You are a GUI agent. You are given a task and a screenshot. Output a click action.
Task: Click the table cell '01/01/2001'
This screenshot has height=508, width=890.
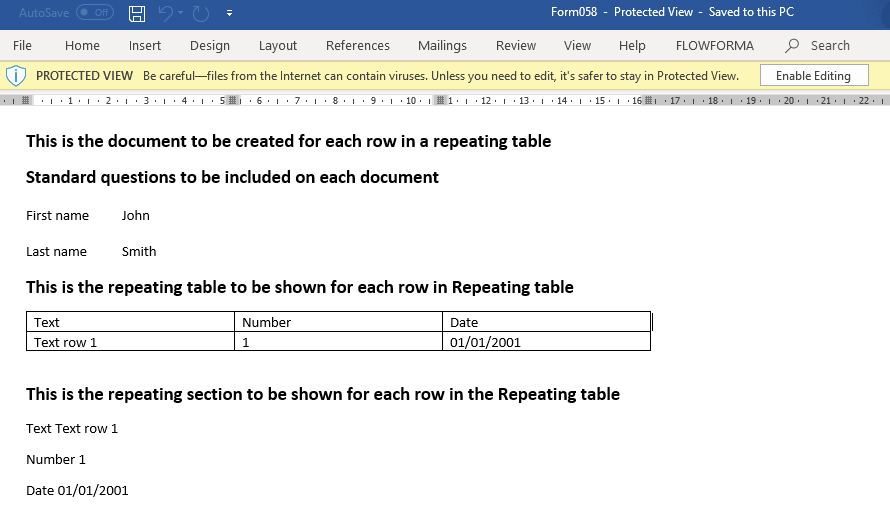(547, 342)
